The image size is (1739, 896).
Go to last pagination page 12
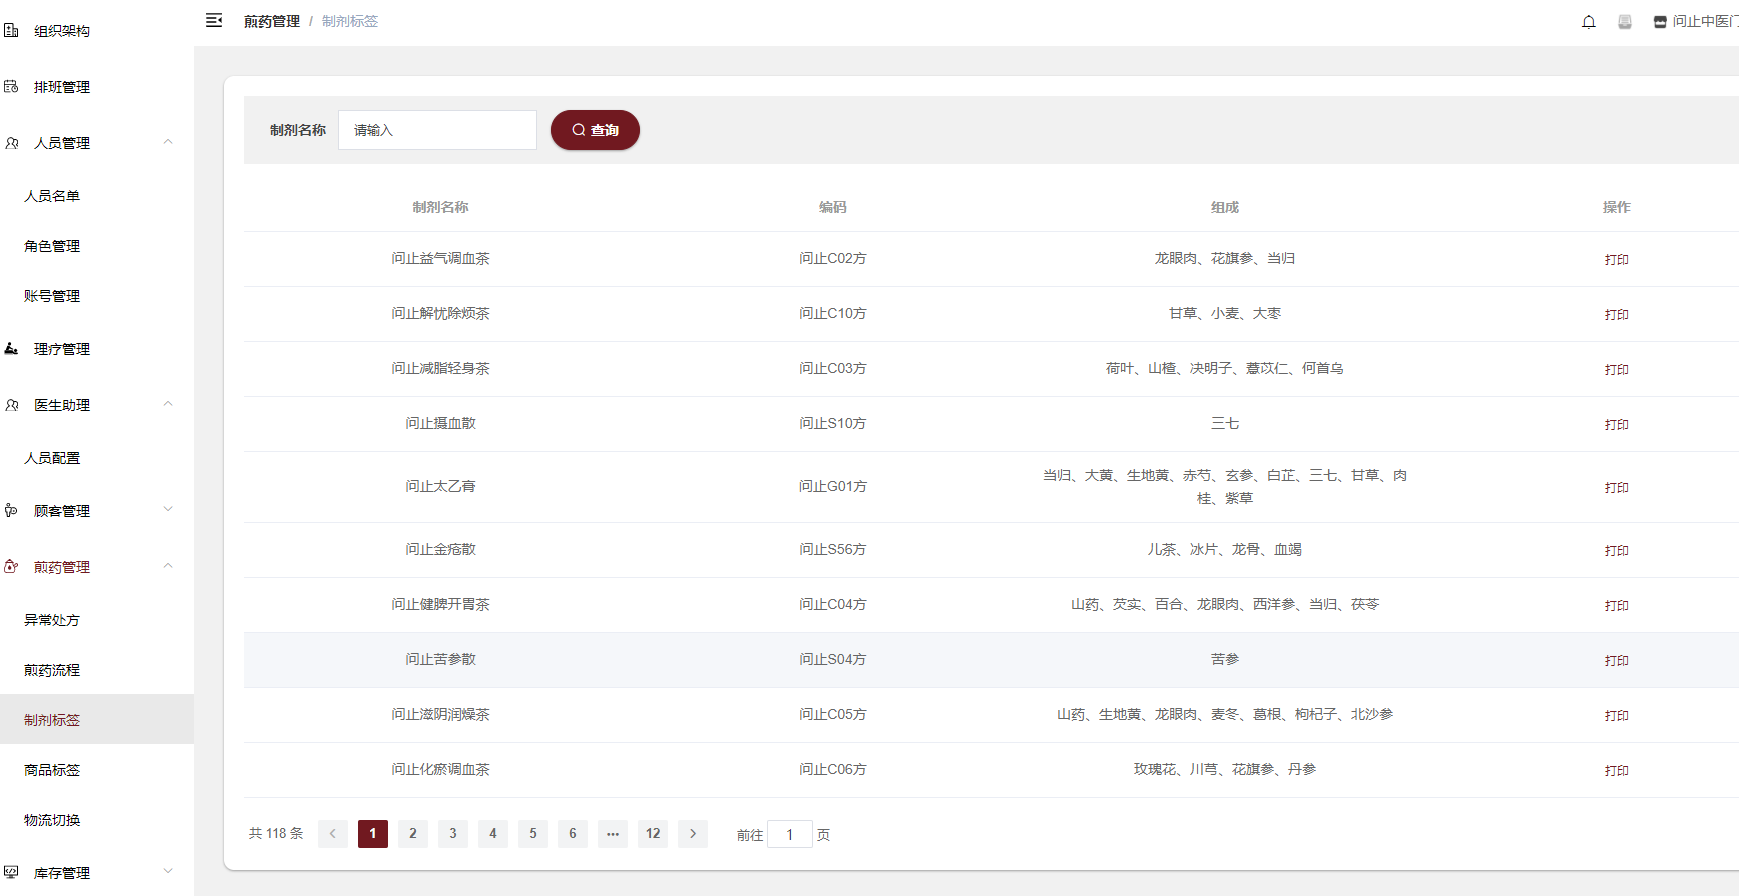click(x=653, y=833)
